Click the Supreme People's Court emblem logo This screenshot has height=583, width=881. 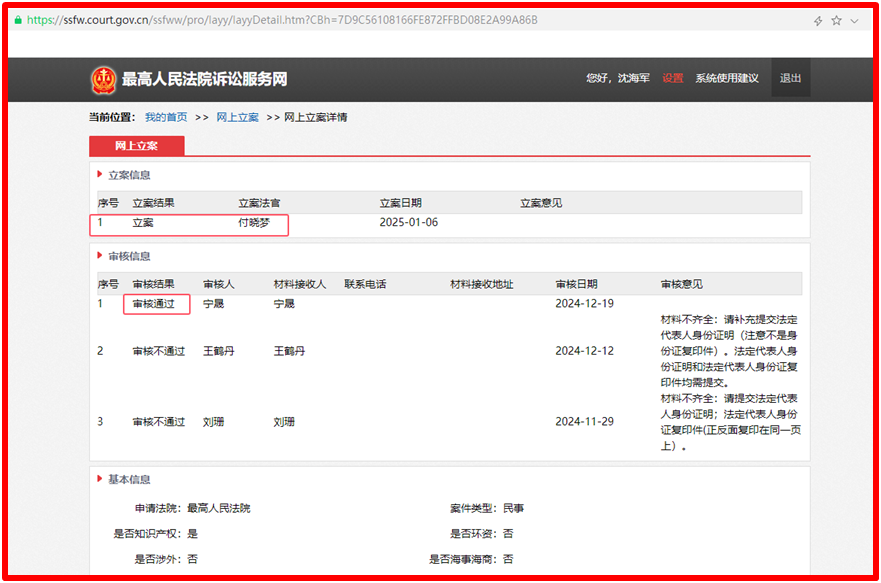point(103,79)
